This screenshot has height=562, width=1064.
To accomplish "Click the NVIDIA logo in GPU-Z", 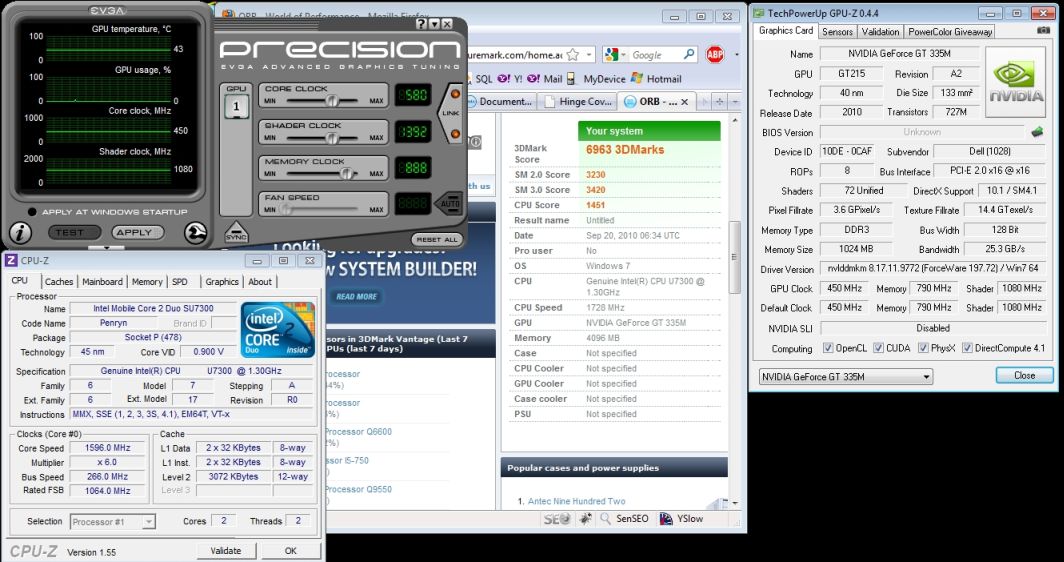I will (1015, 82).
